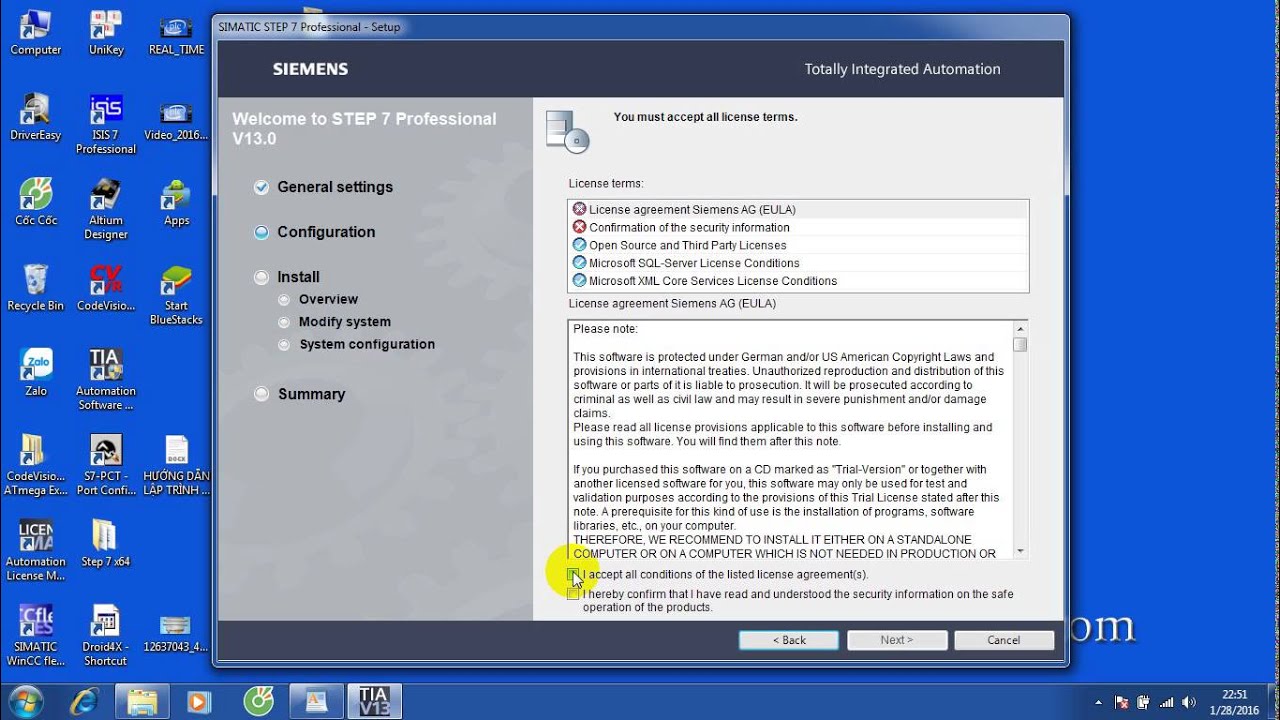This screenshot has height=720, width=1280.
Task: Select SIMATIC WinCC flexible desktop icon
Action: (x=35, y=635)
